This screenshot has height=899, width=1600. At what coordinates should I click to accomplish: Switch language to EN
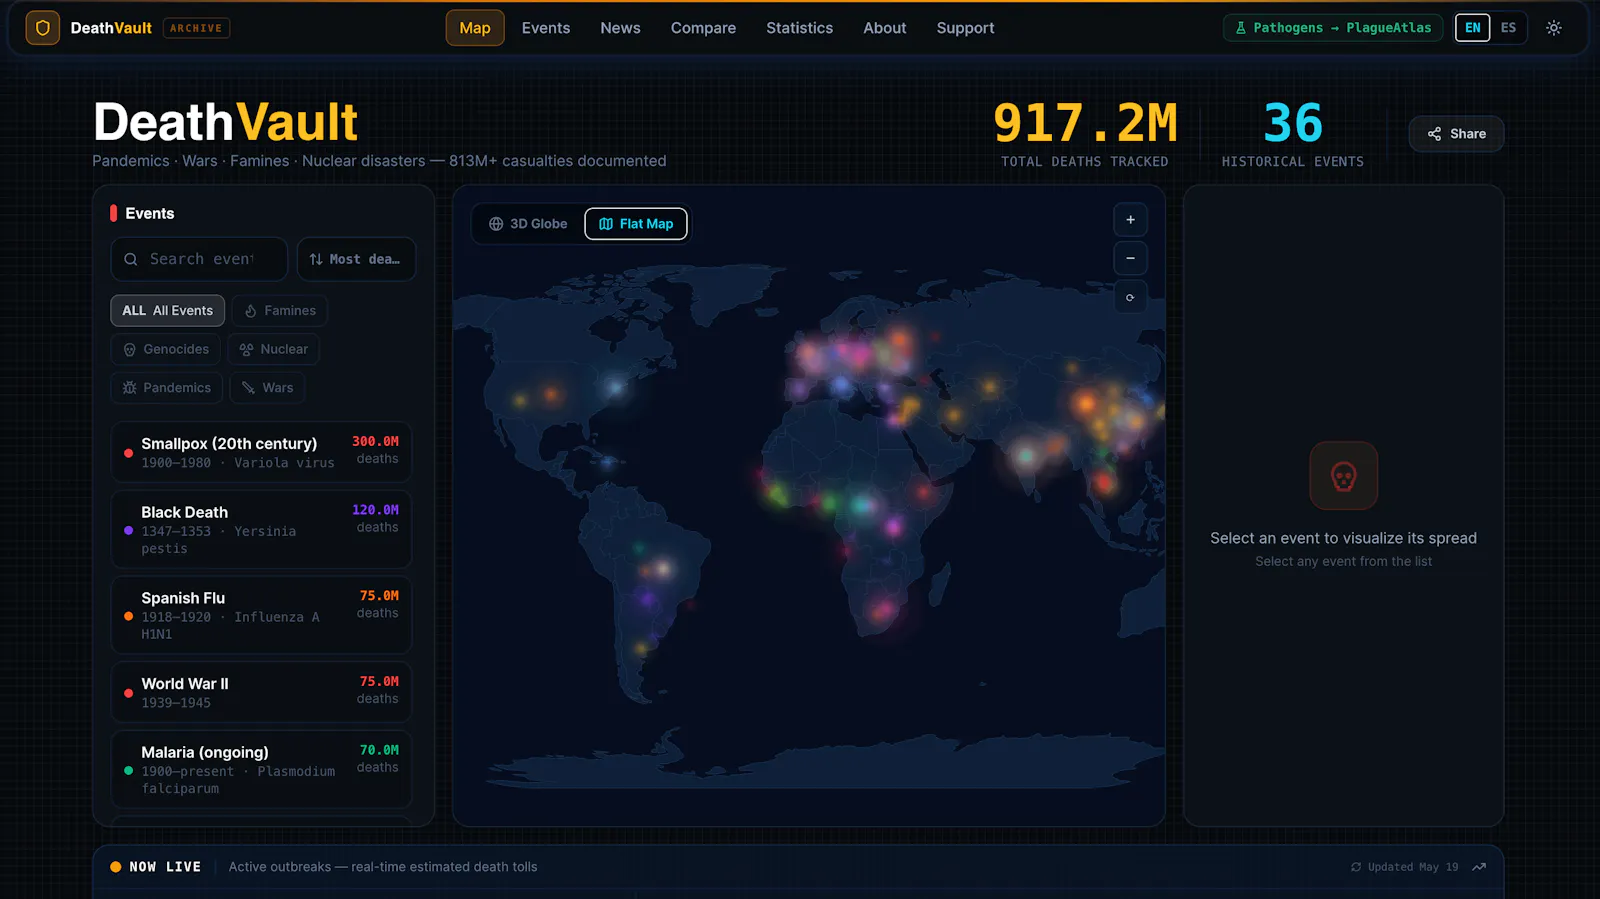[x=1472, y=28]
